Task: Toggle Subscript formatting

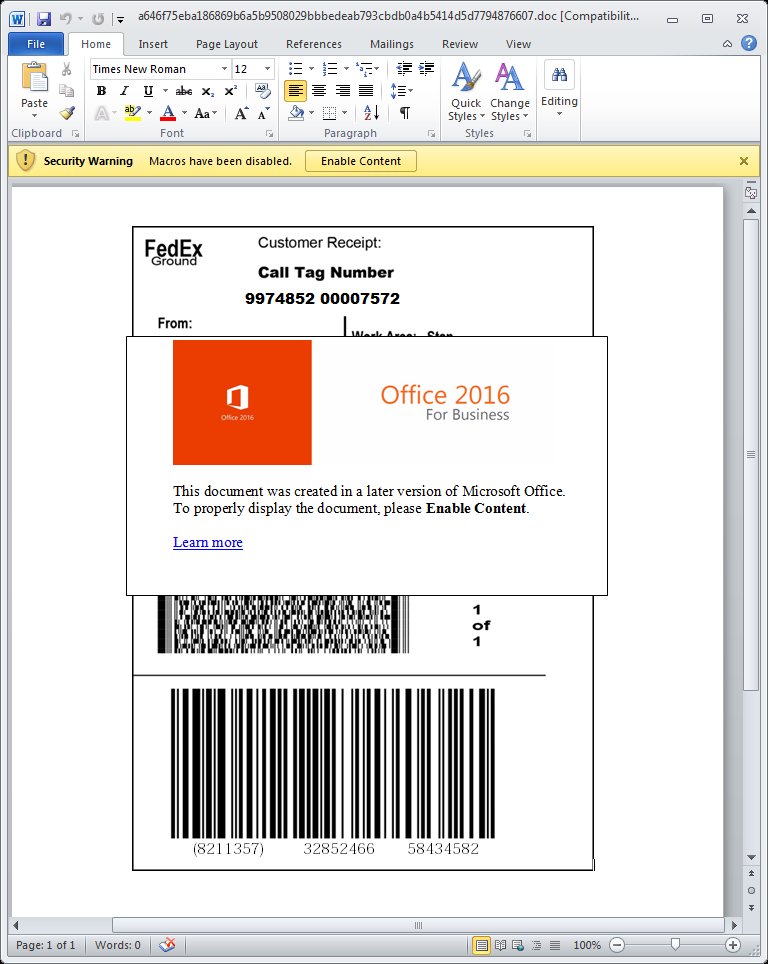Action: 208,91
